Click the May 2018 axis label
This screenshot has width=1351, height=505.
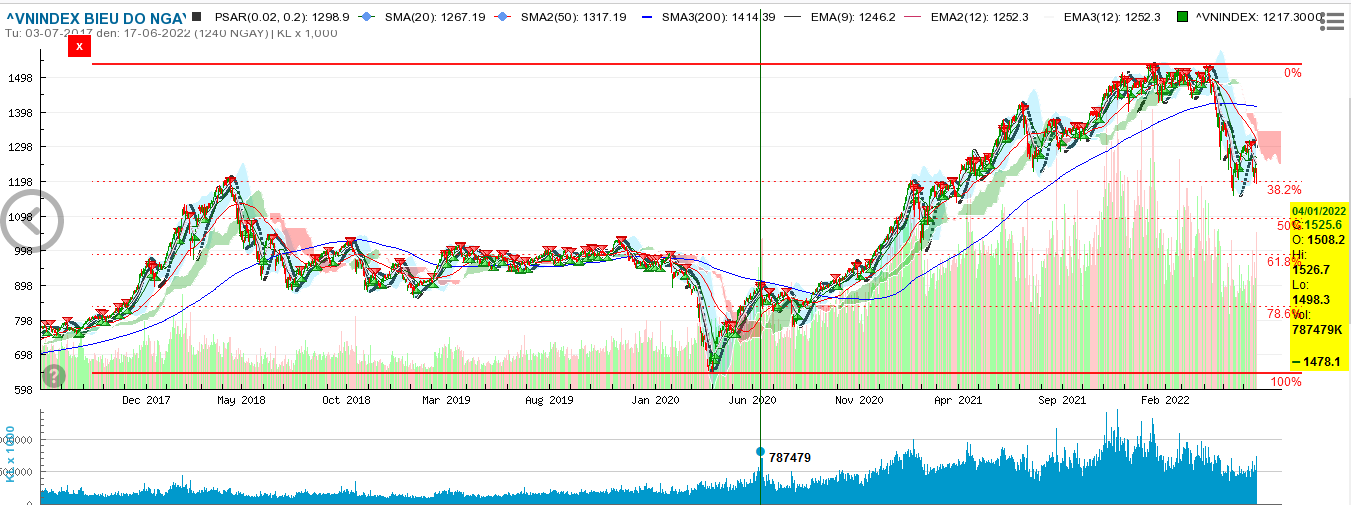click(240, 400)
